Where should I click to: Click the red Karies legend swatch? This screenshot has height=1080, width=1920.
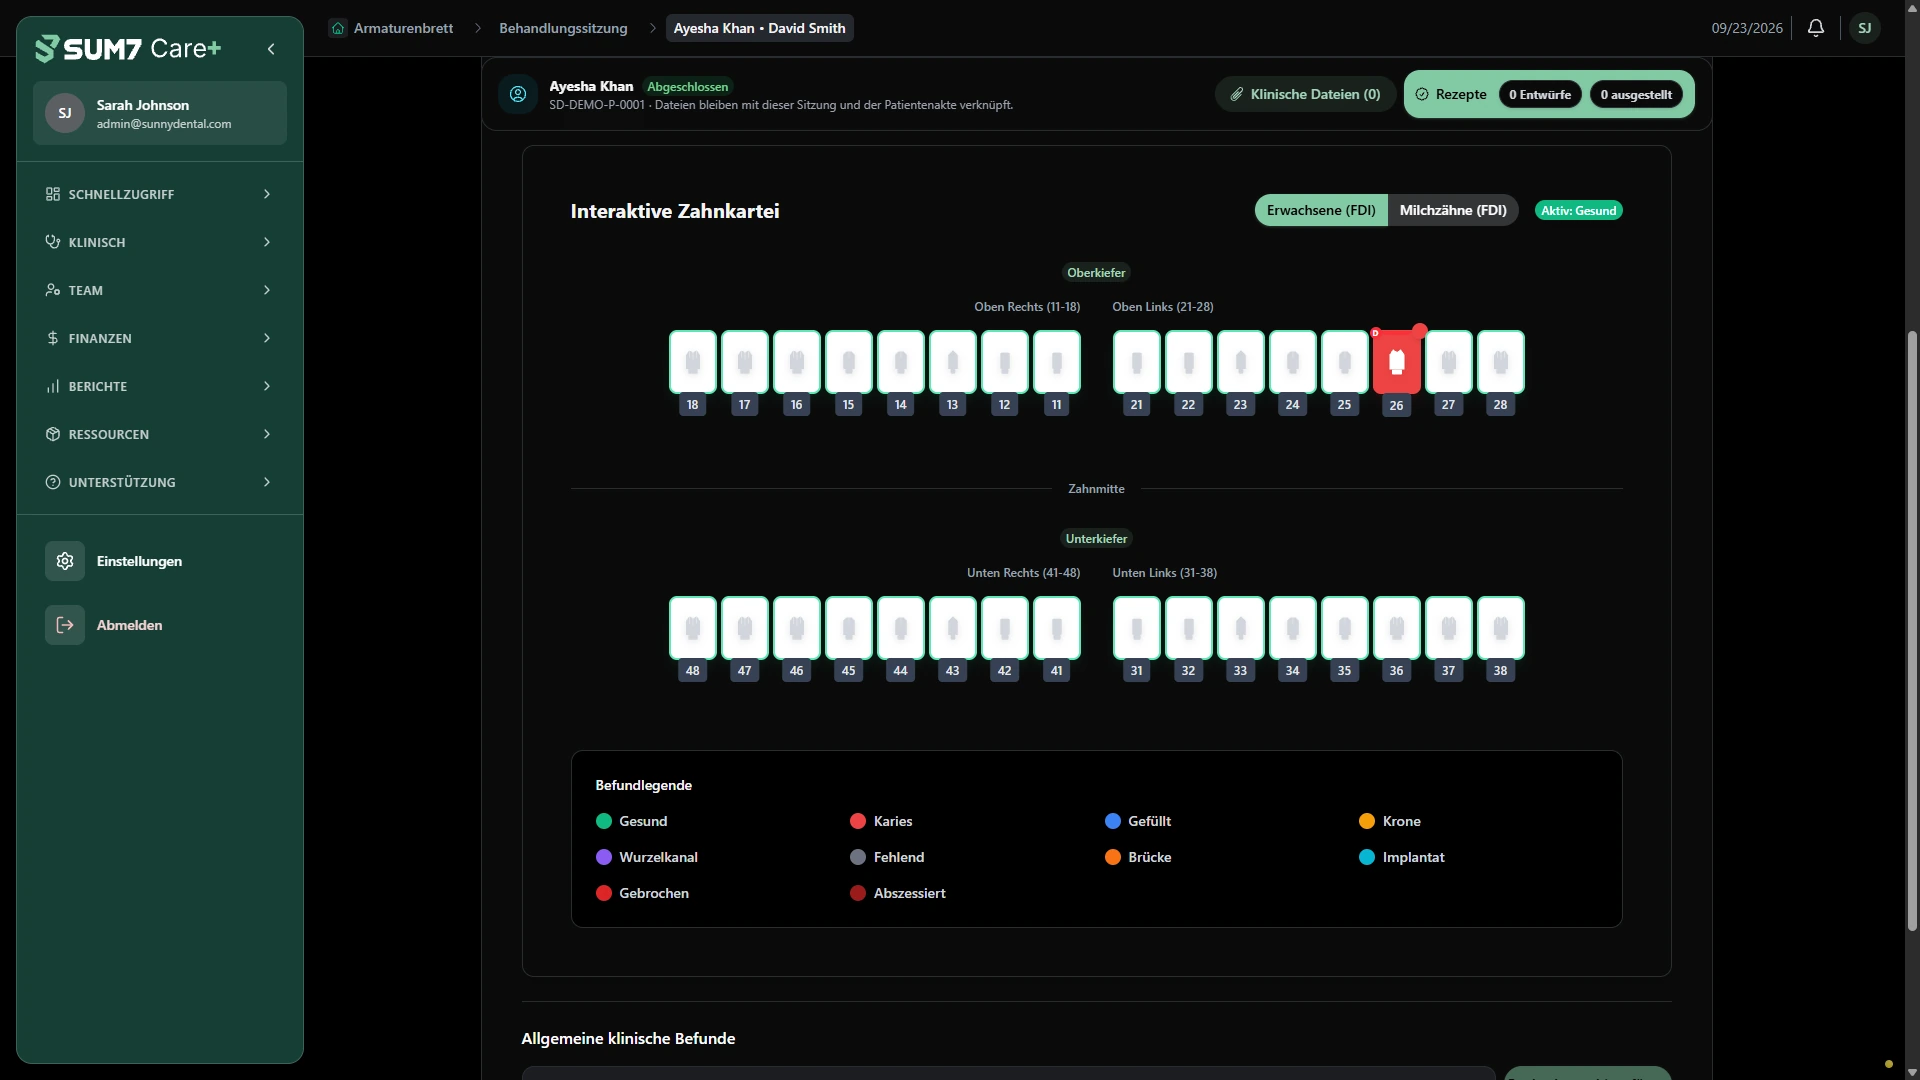pyautogui.click(x=858, y=821)
